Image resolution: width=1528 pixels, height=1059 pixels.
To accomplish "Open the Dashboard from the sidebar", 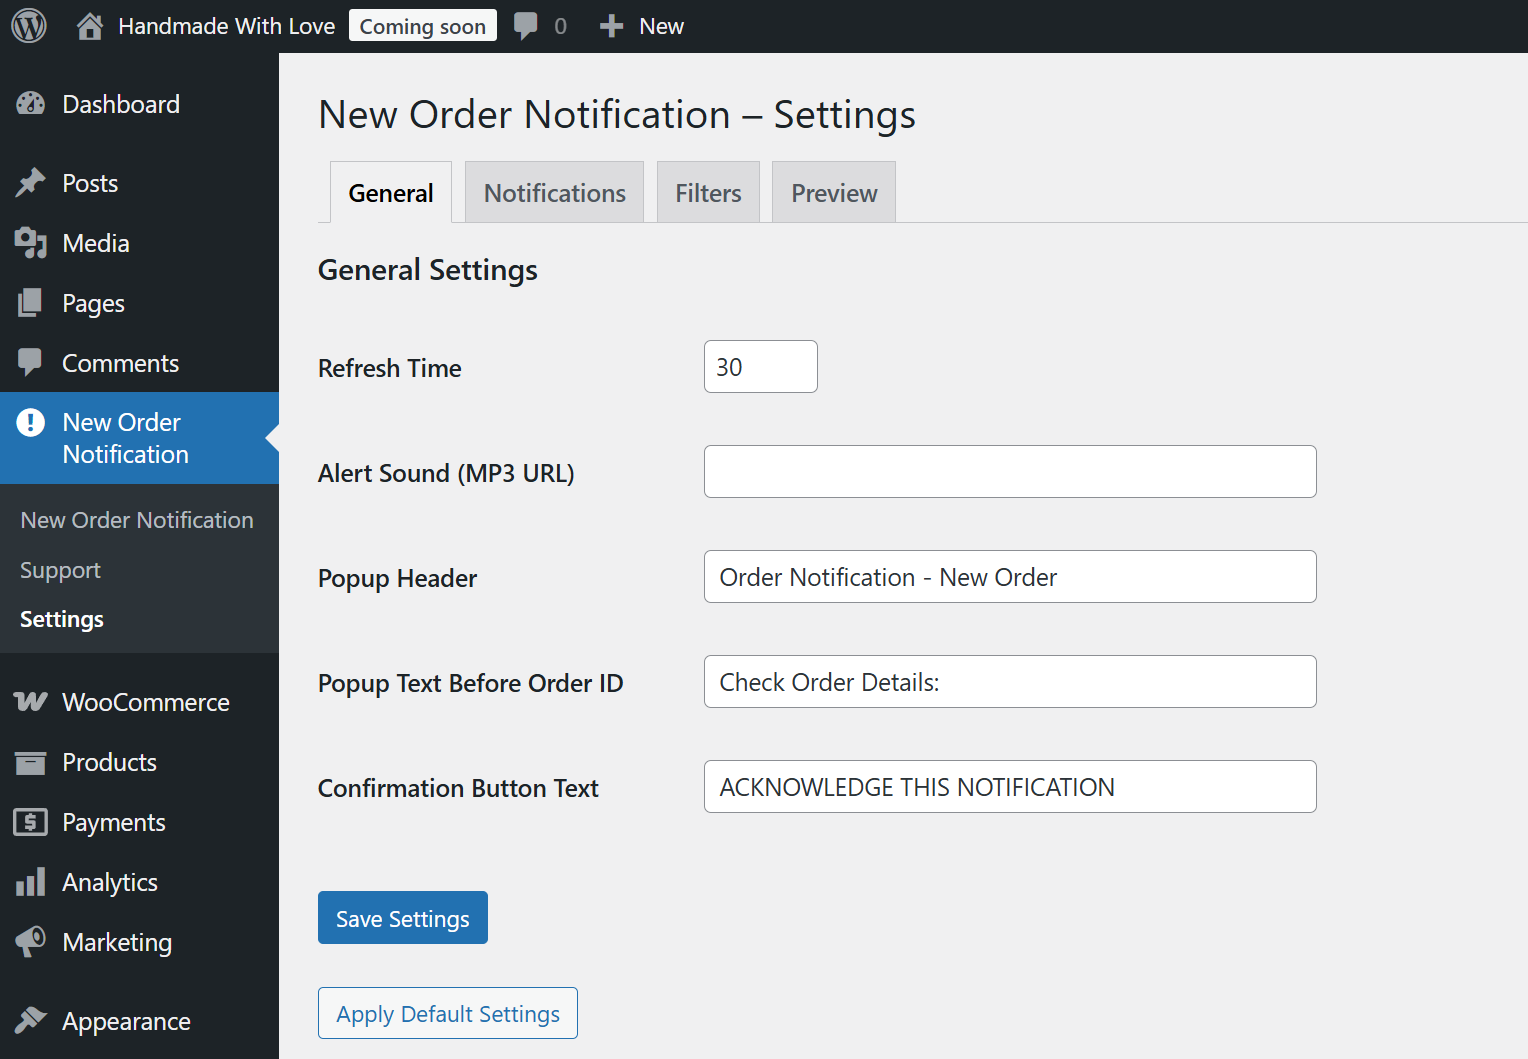I will [121, 103].
